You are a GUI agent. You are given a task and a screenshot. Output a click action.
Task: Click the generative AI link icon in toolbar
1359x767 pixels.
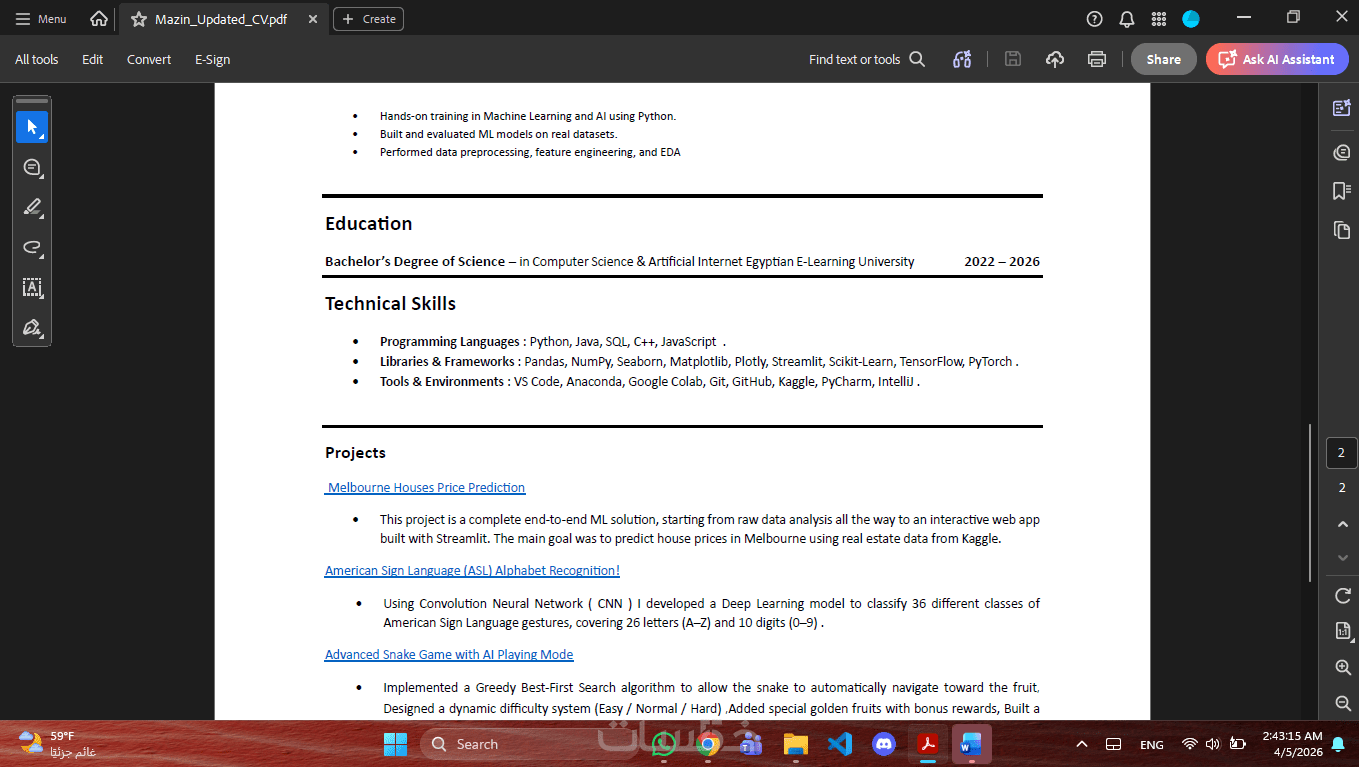click(962, 59)
